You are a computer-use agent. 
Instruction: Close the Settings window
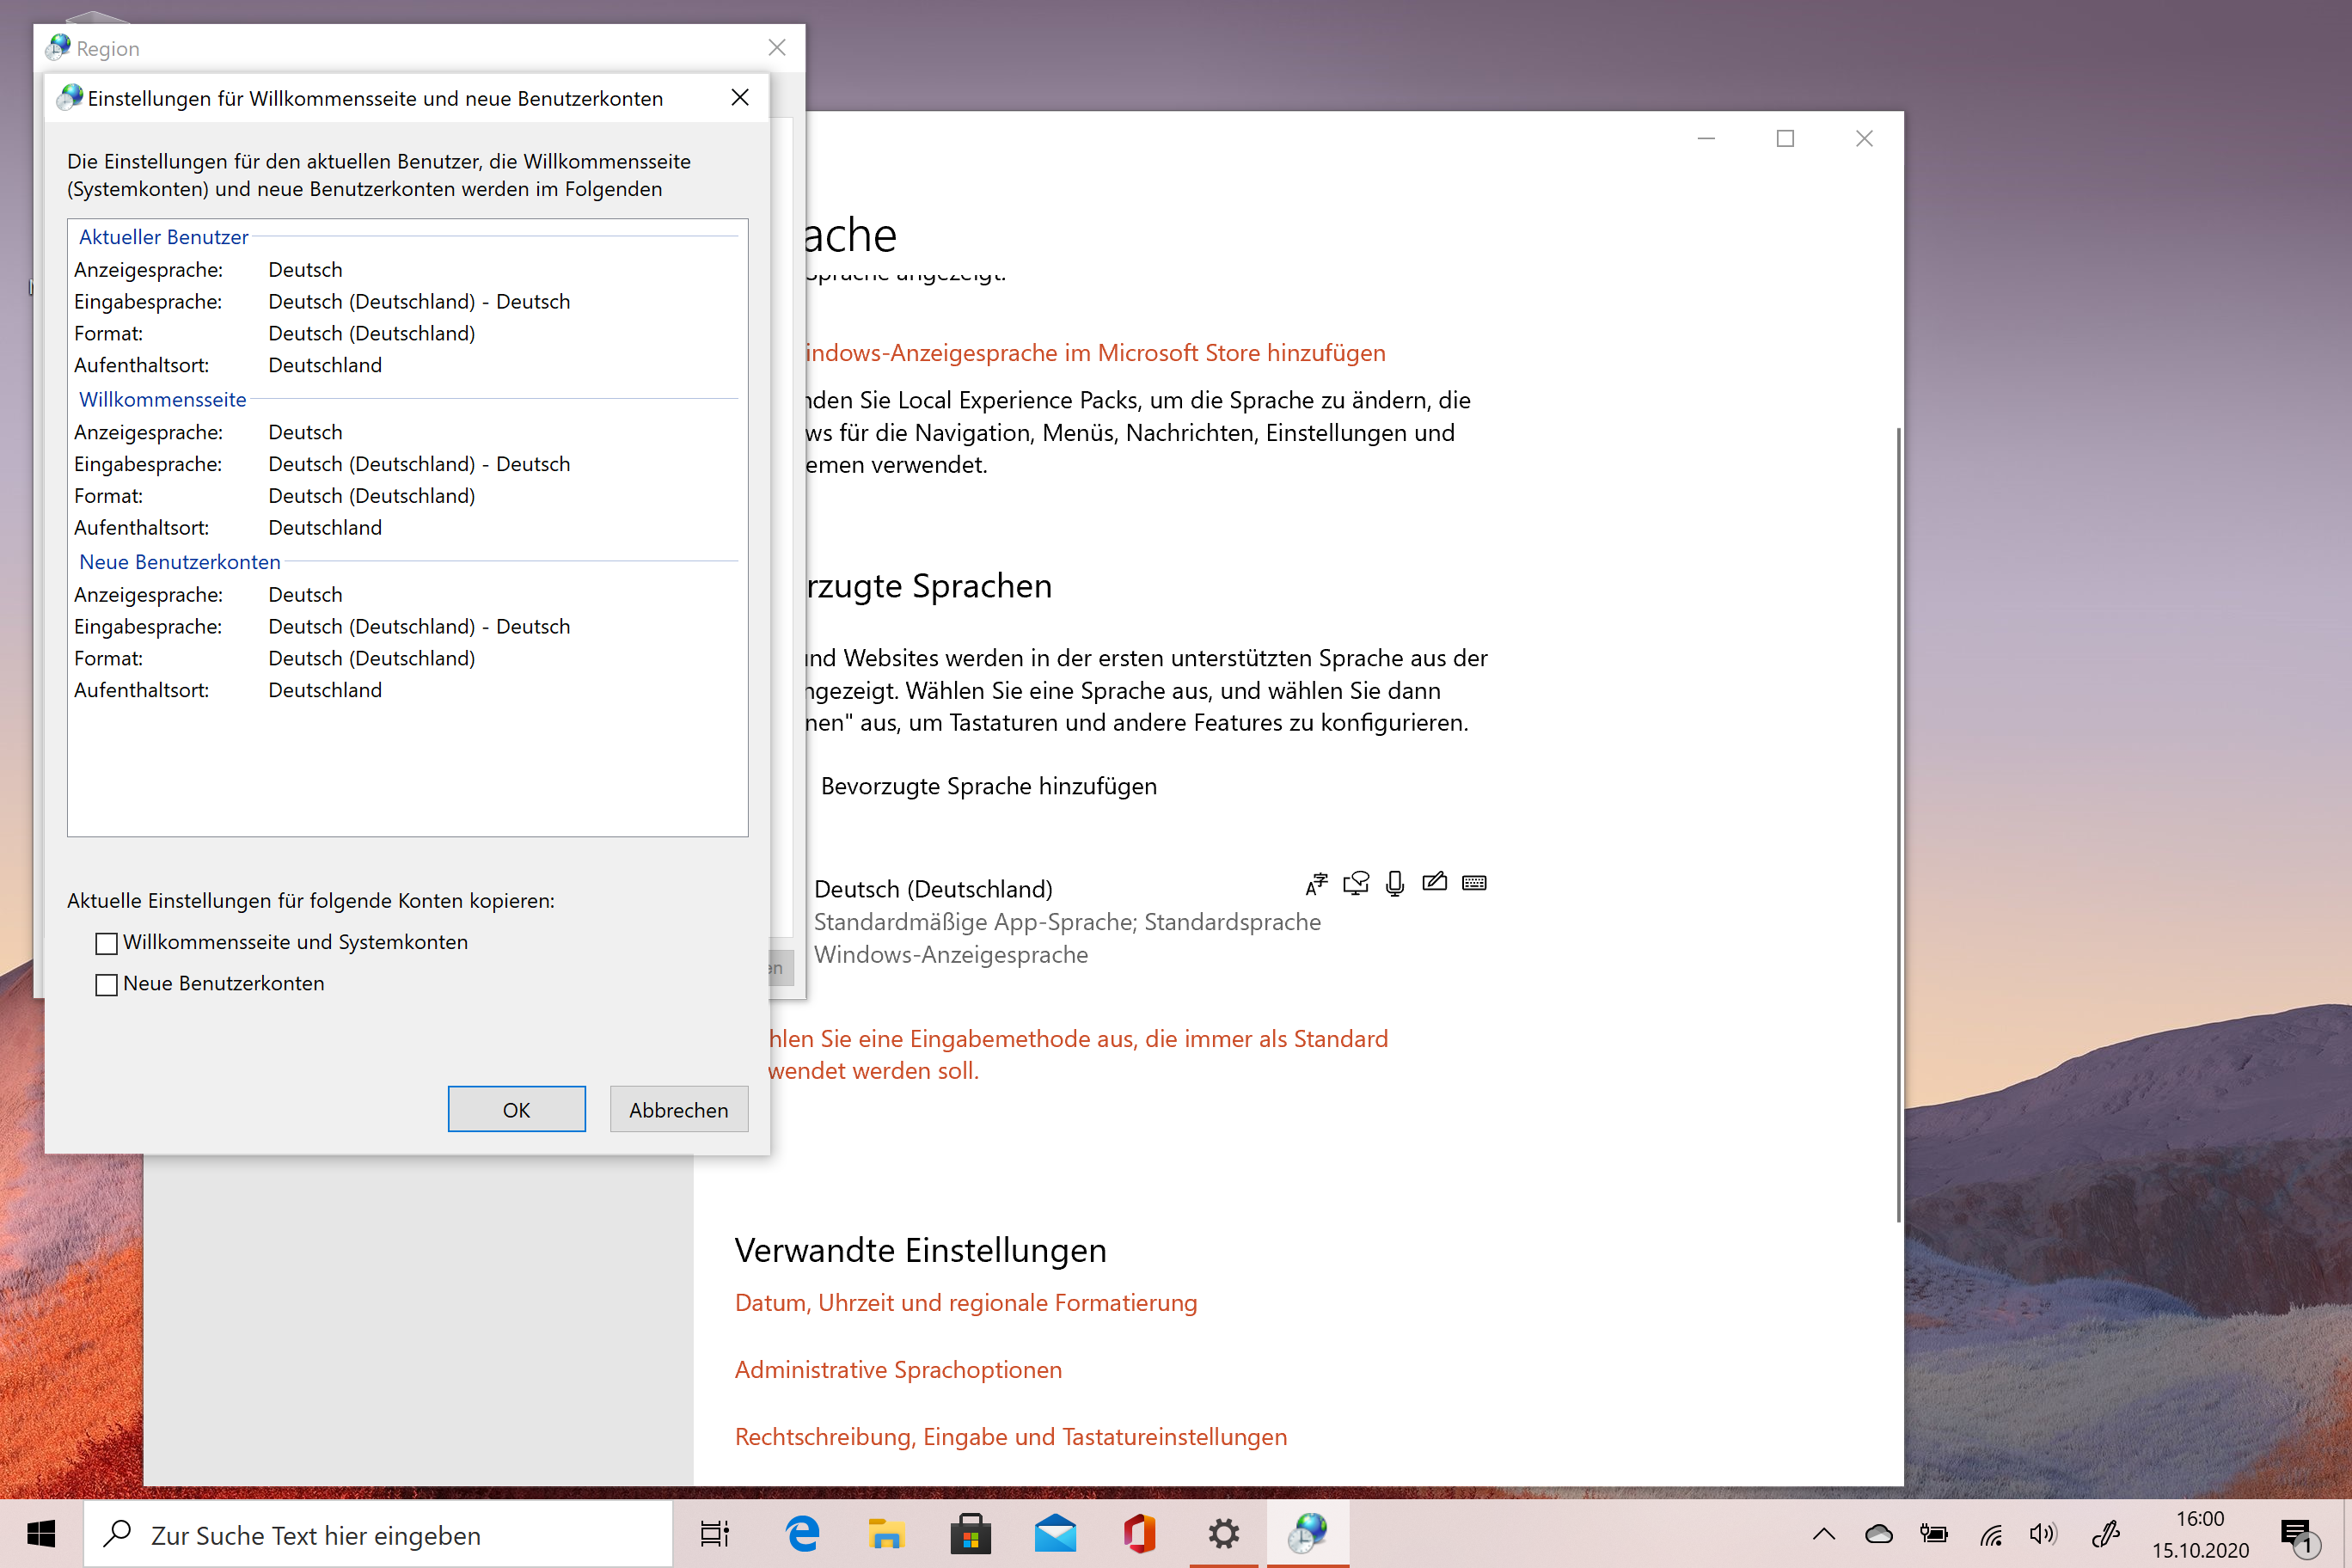(1864, 138)
